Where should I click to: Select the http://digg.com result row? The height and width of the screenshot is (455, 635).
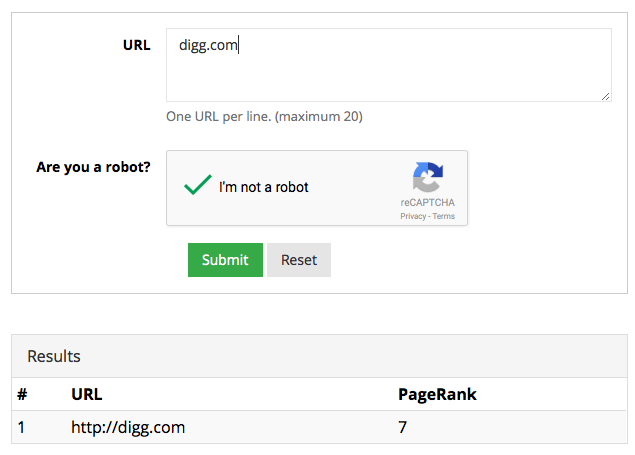click(320, 427)
